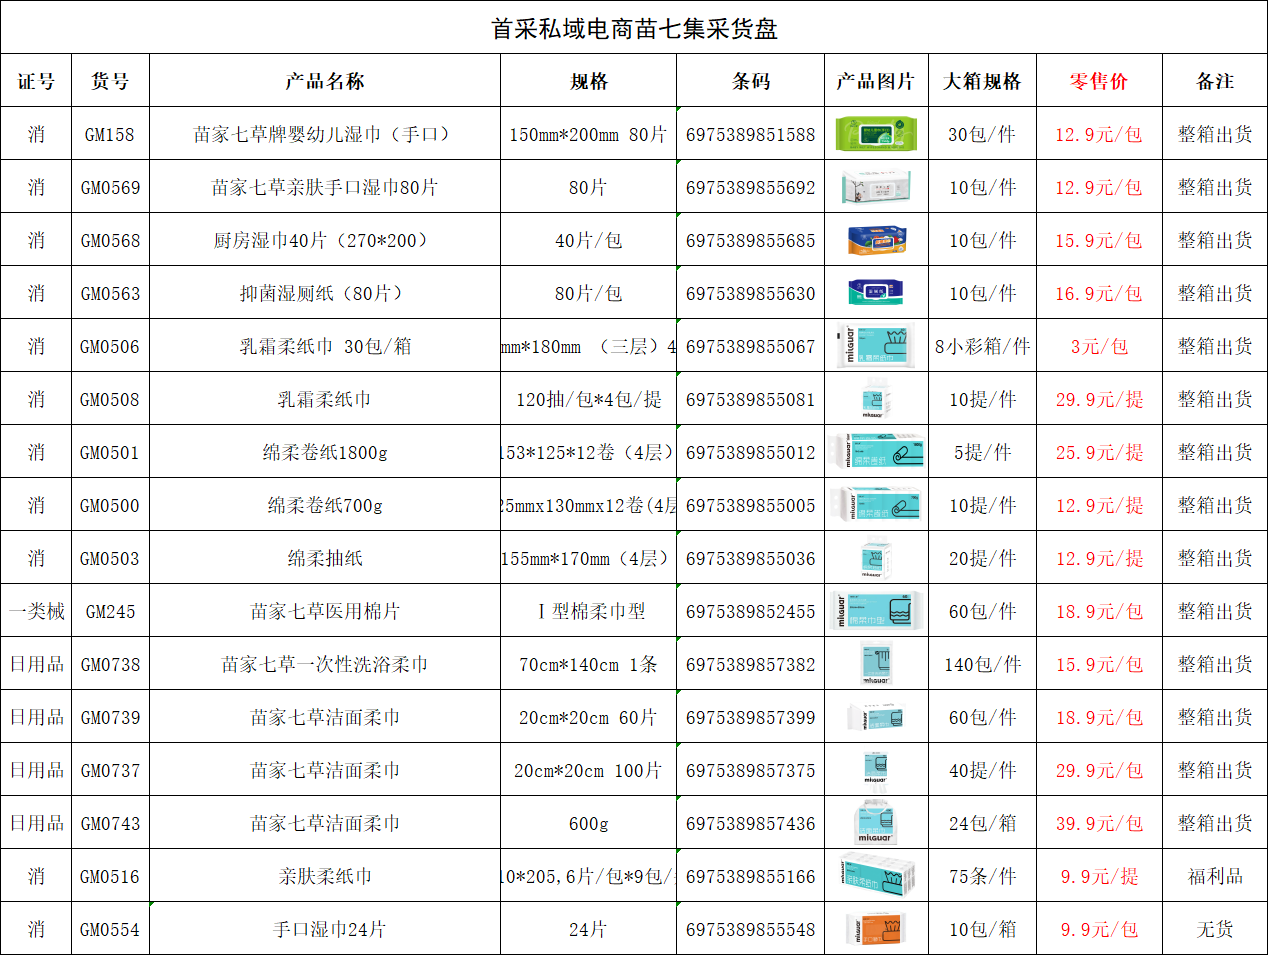Image resolution: width=1268 pixels, height=955 pixels.
Task: Click carton spec 8小彩箱/件
Action: point(983,346)
